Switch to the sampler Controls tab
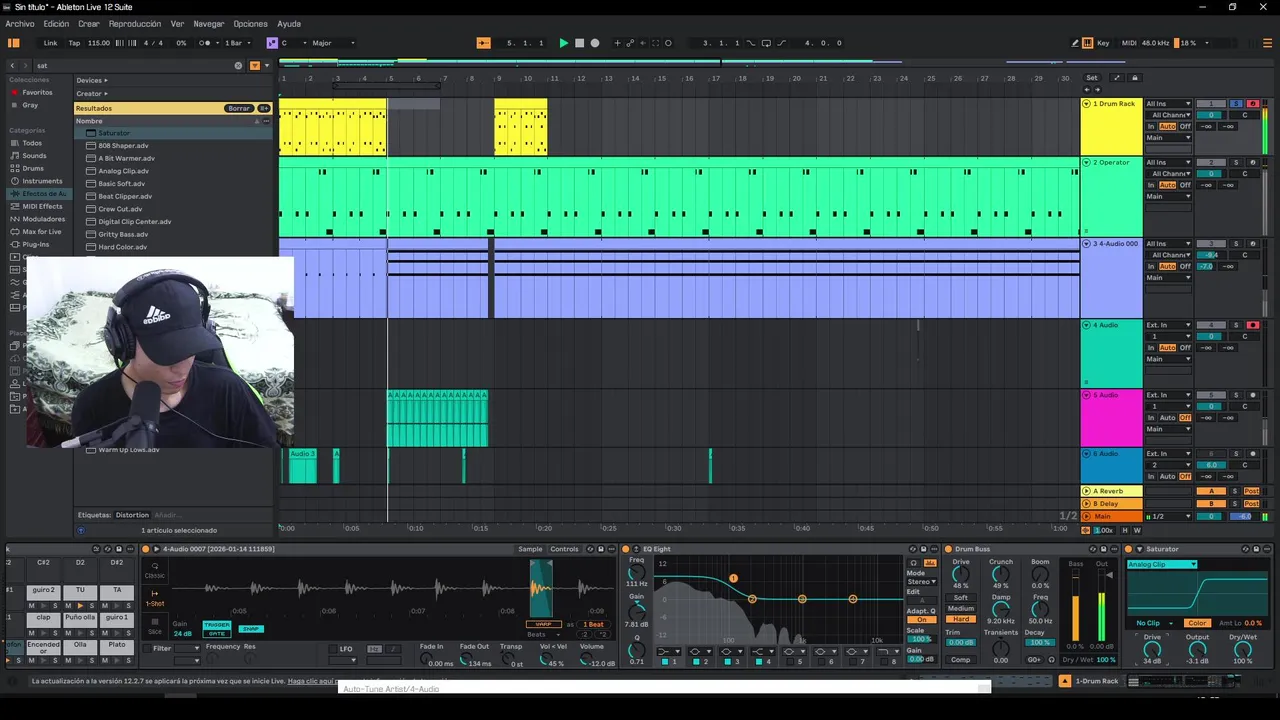 [x=564, y=549]
